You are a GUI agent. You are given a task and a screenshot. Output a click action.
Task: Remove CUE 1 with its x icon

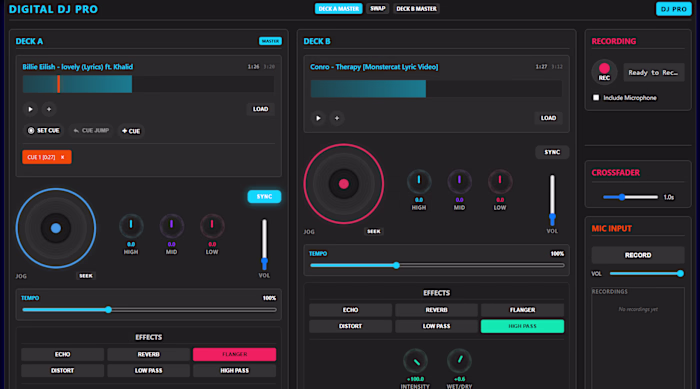[x=62, y=157]
